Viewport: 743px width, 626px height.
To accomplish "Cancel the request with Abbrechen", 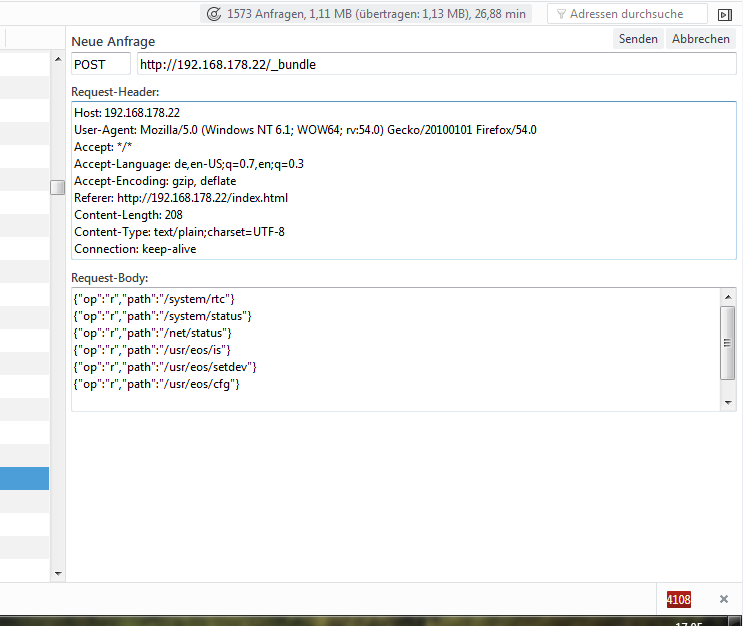I will point(701,39).
